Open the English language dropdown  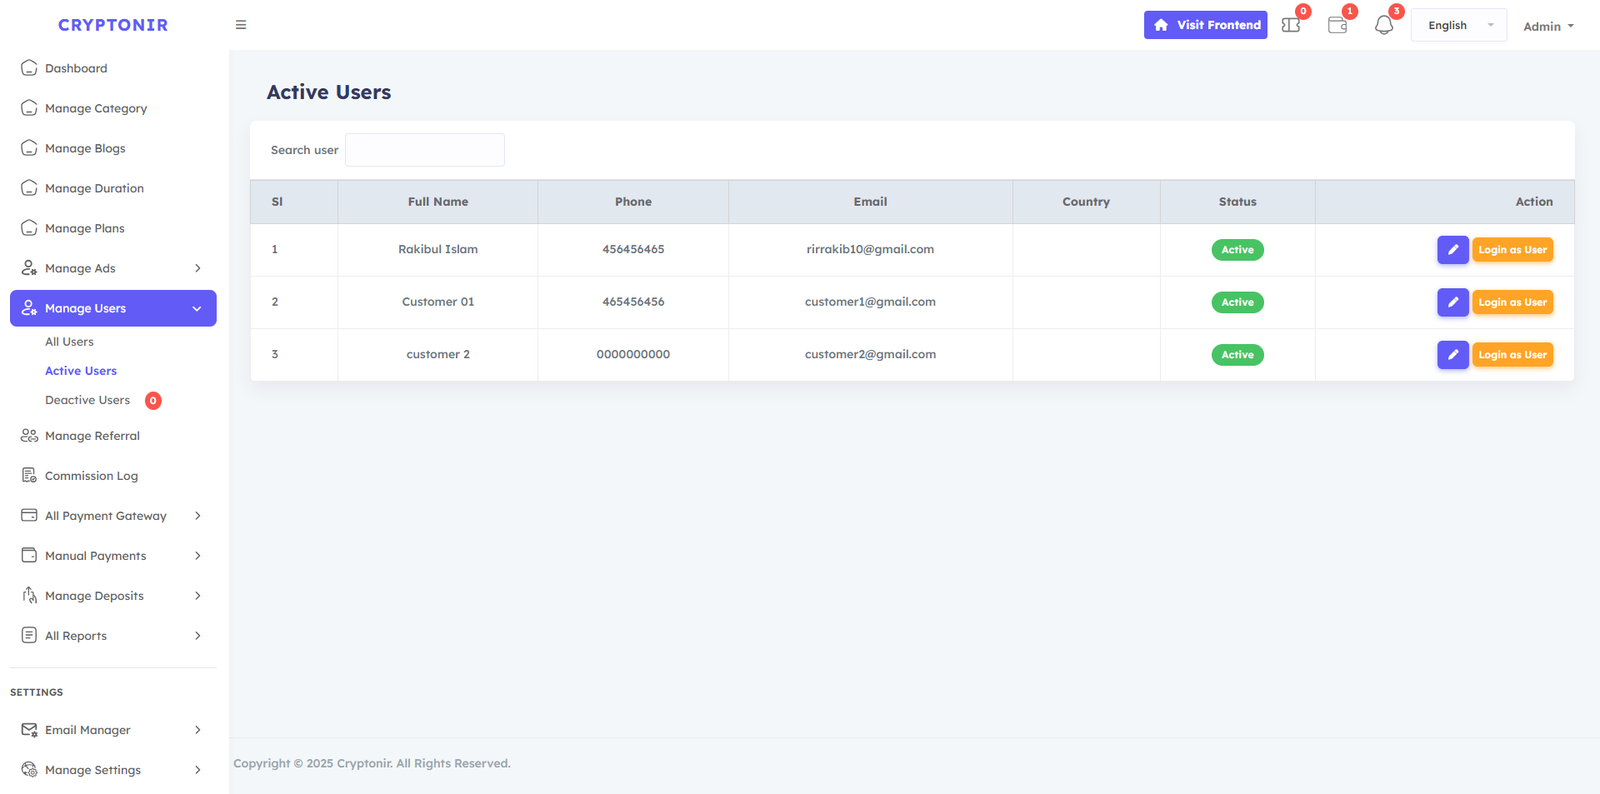pyautogui.click(x=1458, y=26)
